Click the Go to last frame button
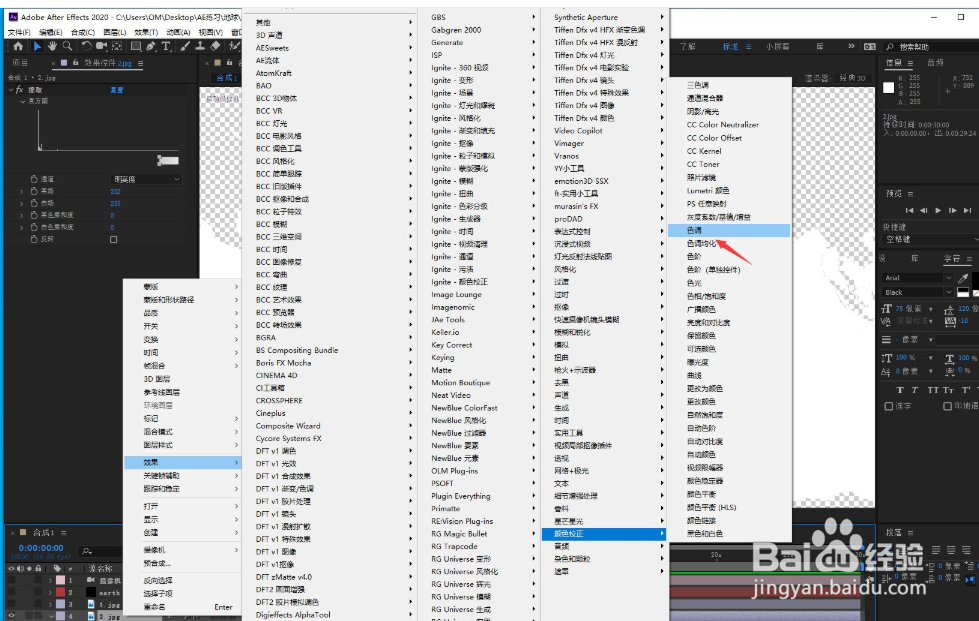The height and width of the screenshot is (621, 979). [x=967, y=210]
